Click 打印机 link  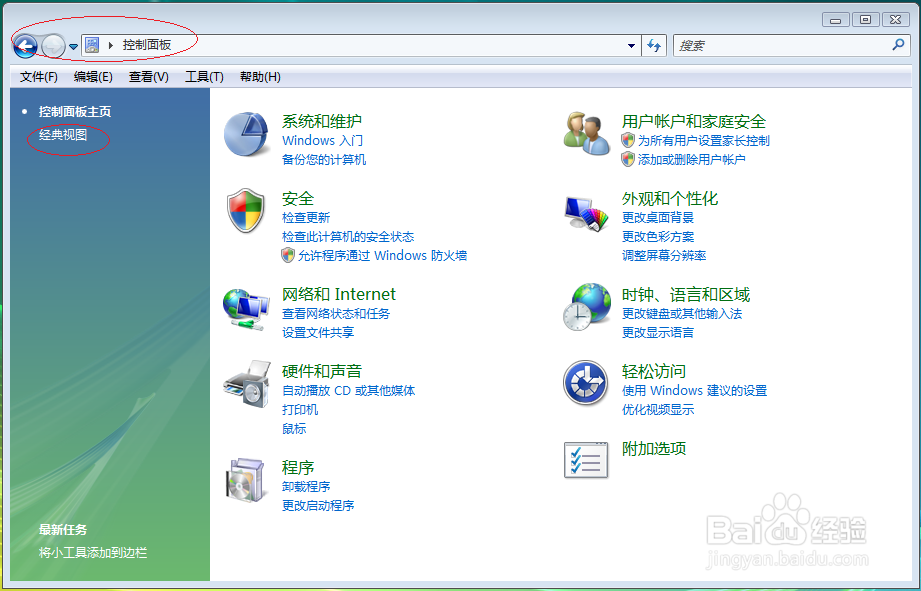pos(300,409)
